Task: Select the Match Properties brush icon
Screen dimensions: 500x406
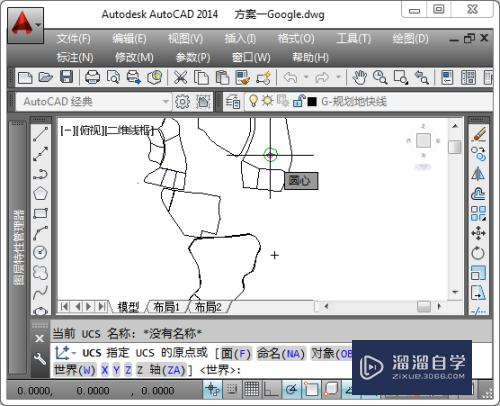Action: click(242, 78)
